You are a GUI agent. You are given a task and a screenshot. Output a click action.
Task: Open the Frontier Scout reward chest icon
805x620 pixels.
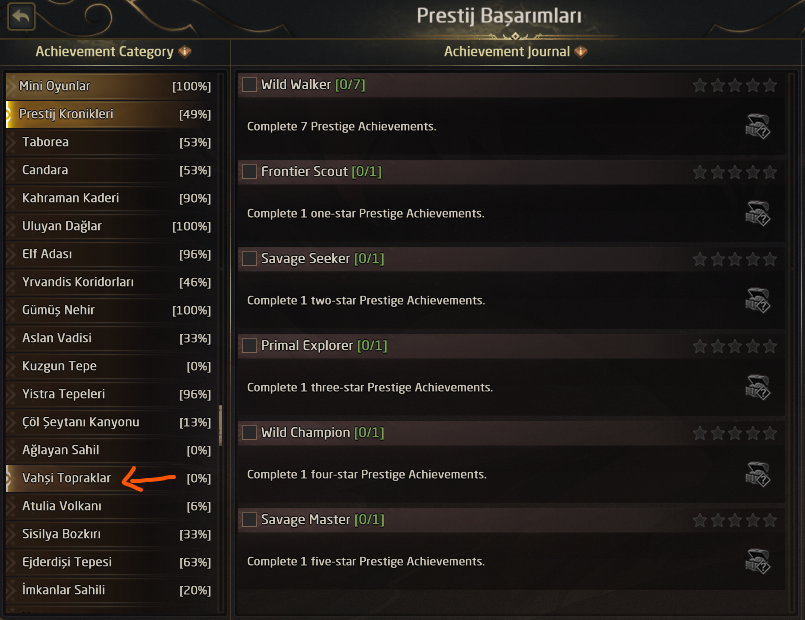757,214
